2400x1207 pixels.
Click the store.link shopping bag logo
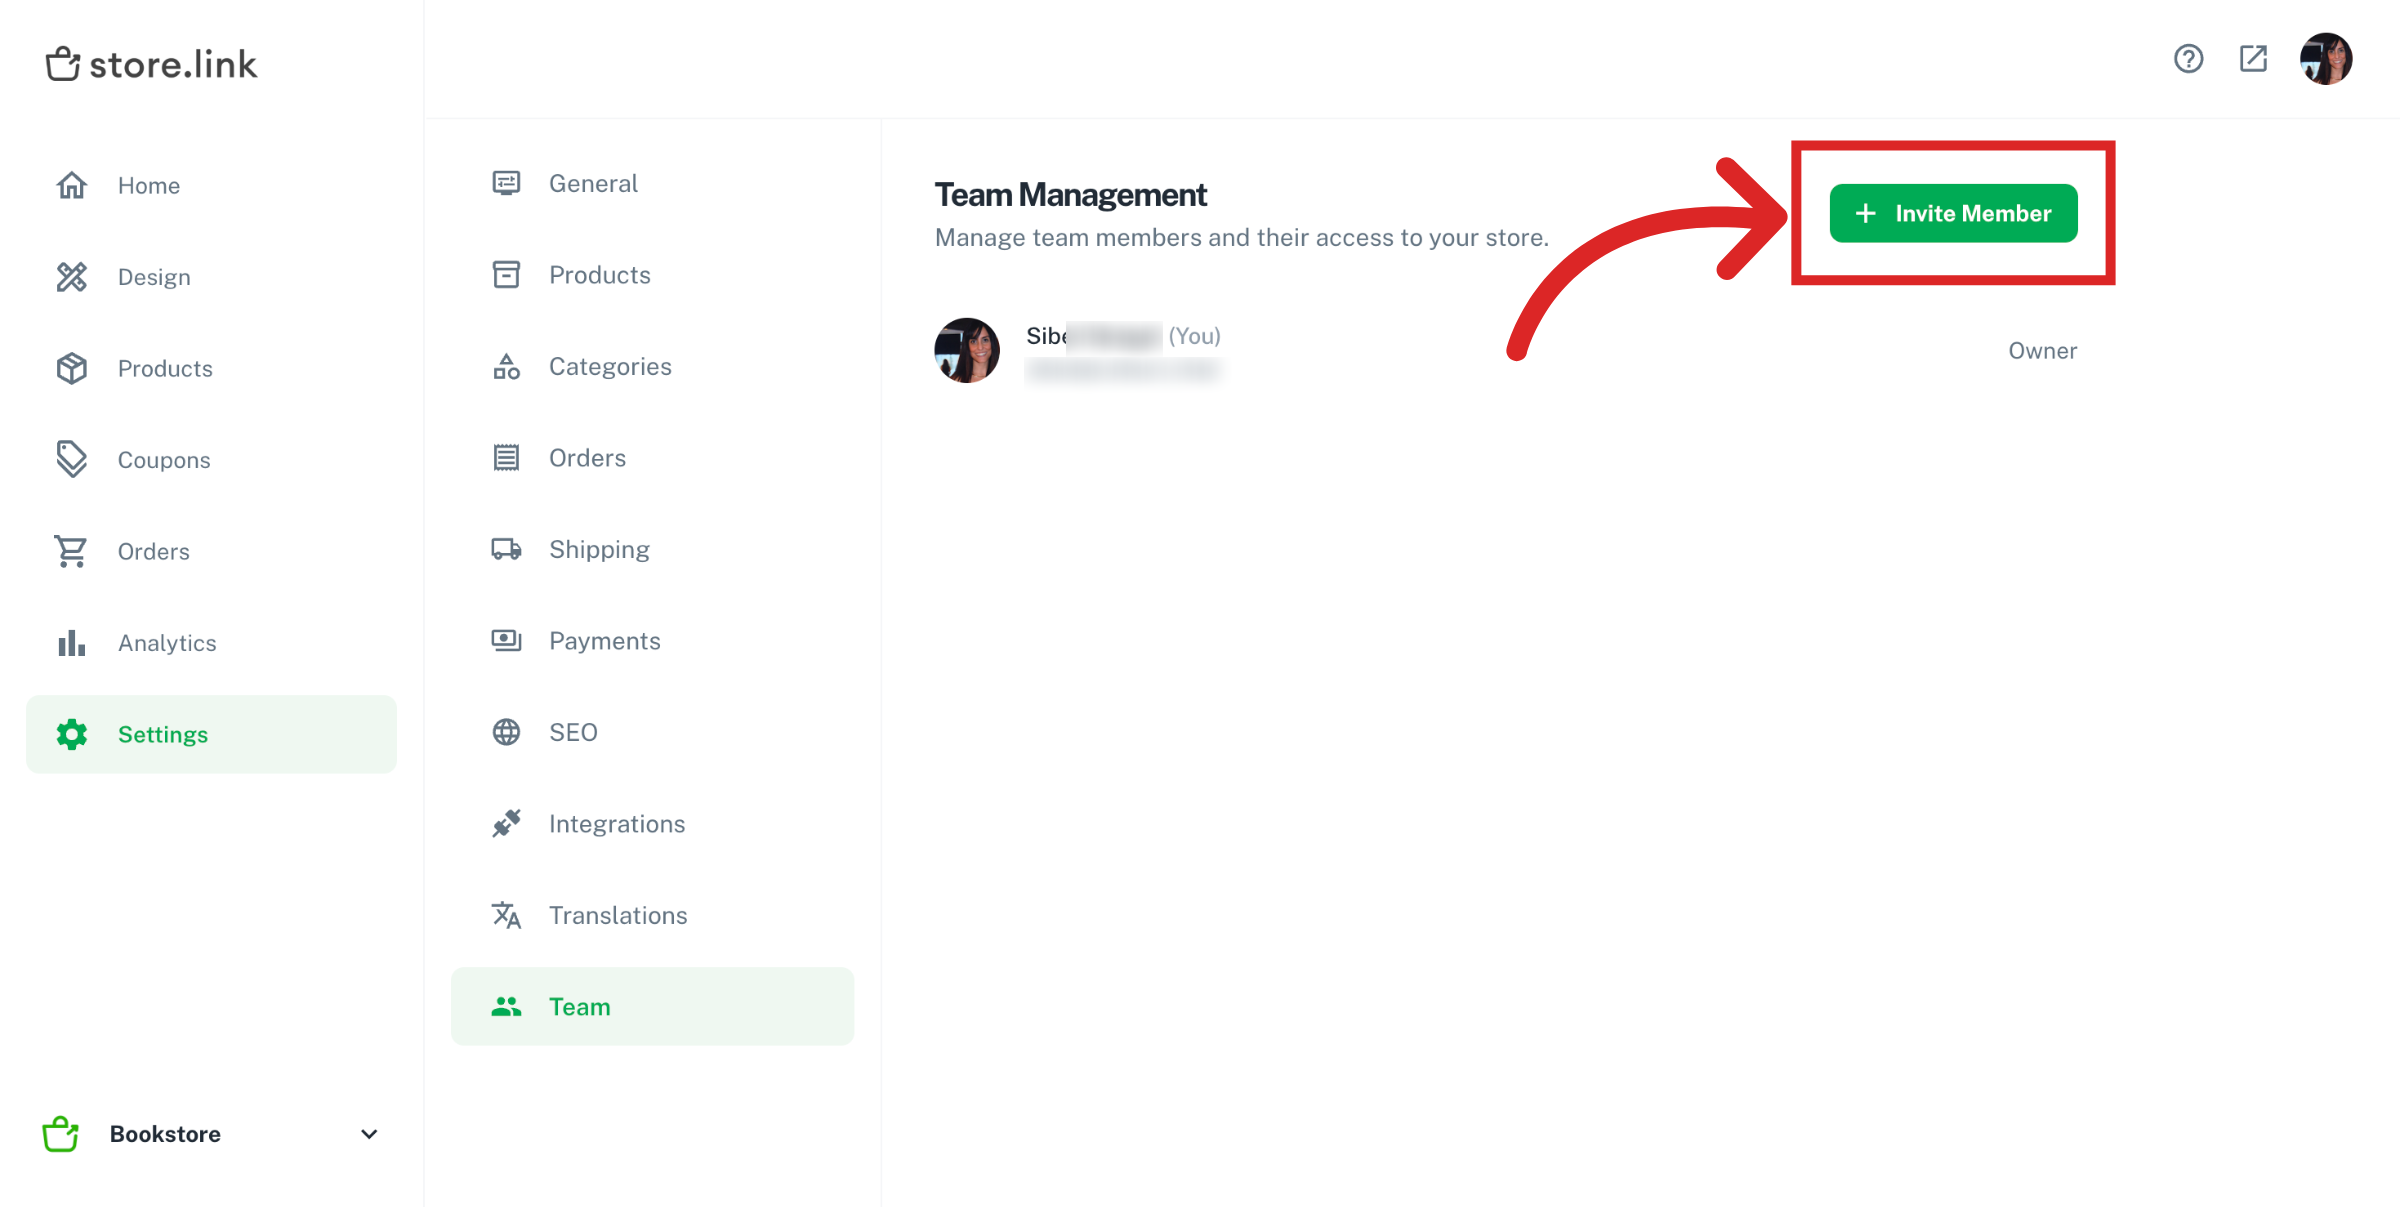[64, 63]
